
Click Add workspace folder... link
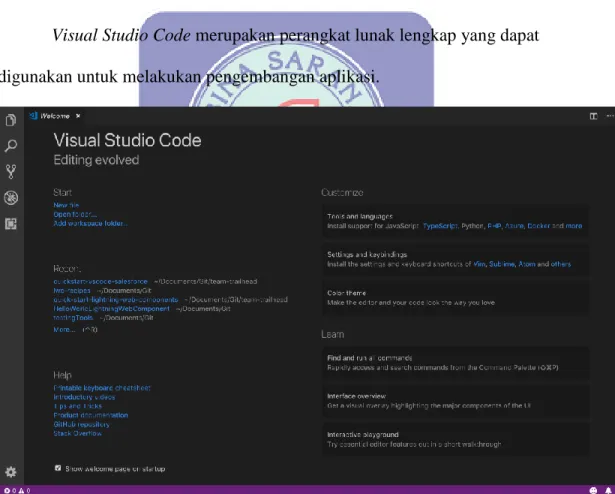coord(91,223)
